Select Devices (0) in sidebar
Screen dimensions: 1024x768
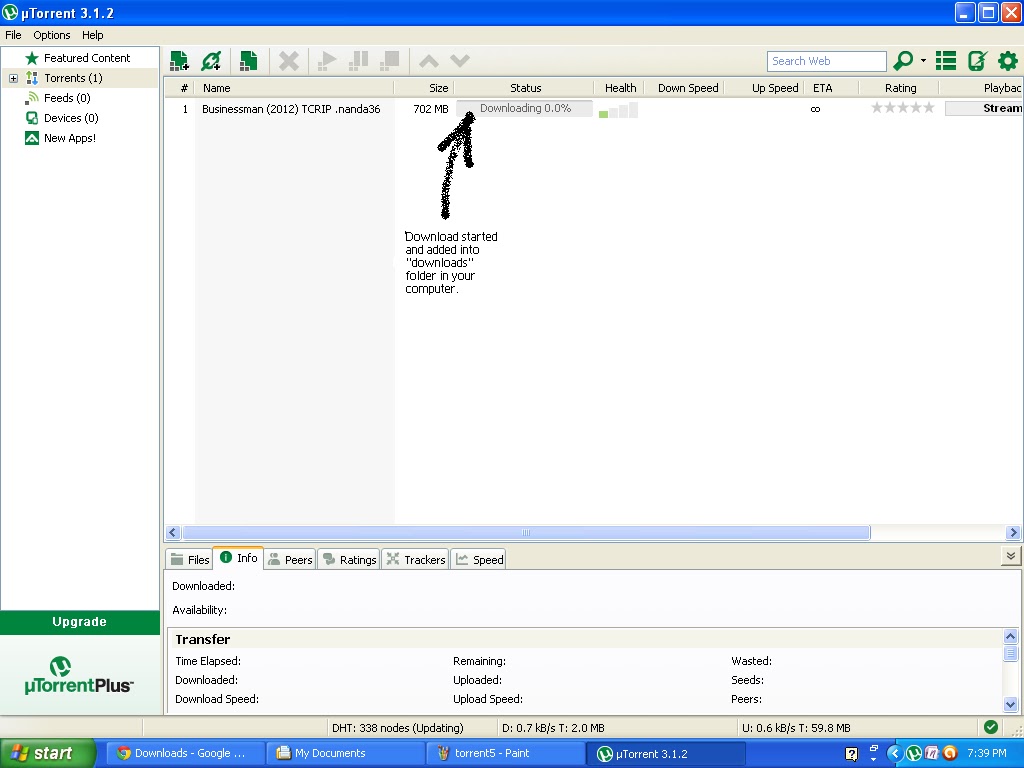tap(71, 118)
